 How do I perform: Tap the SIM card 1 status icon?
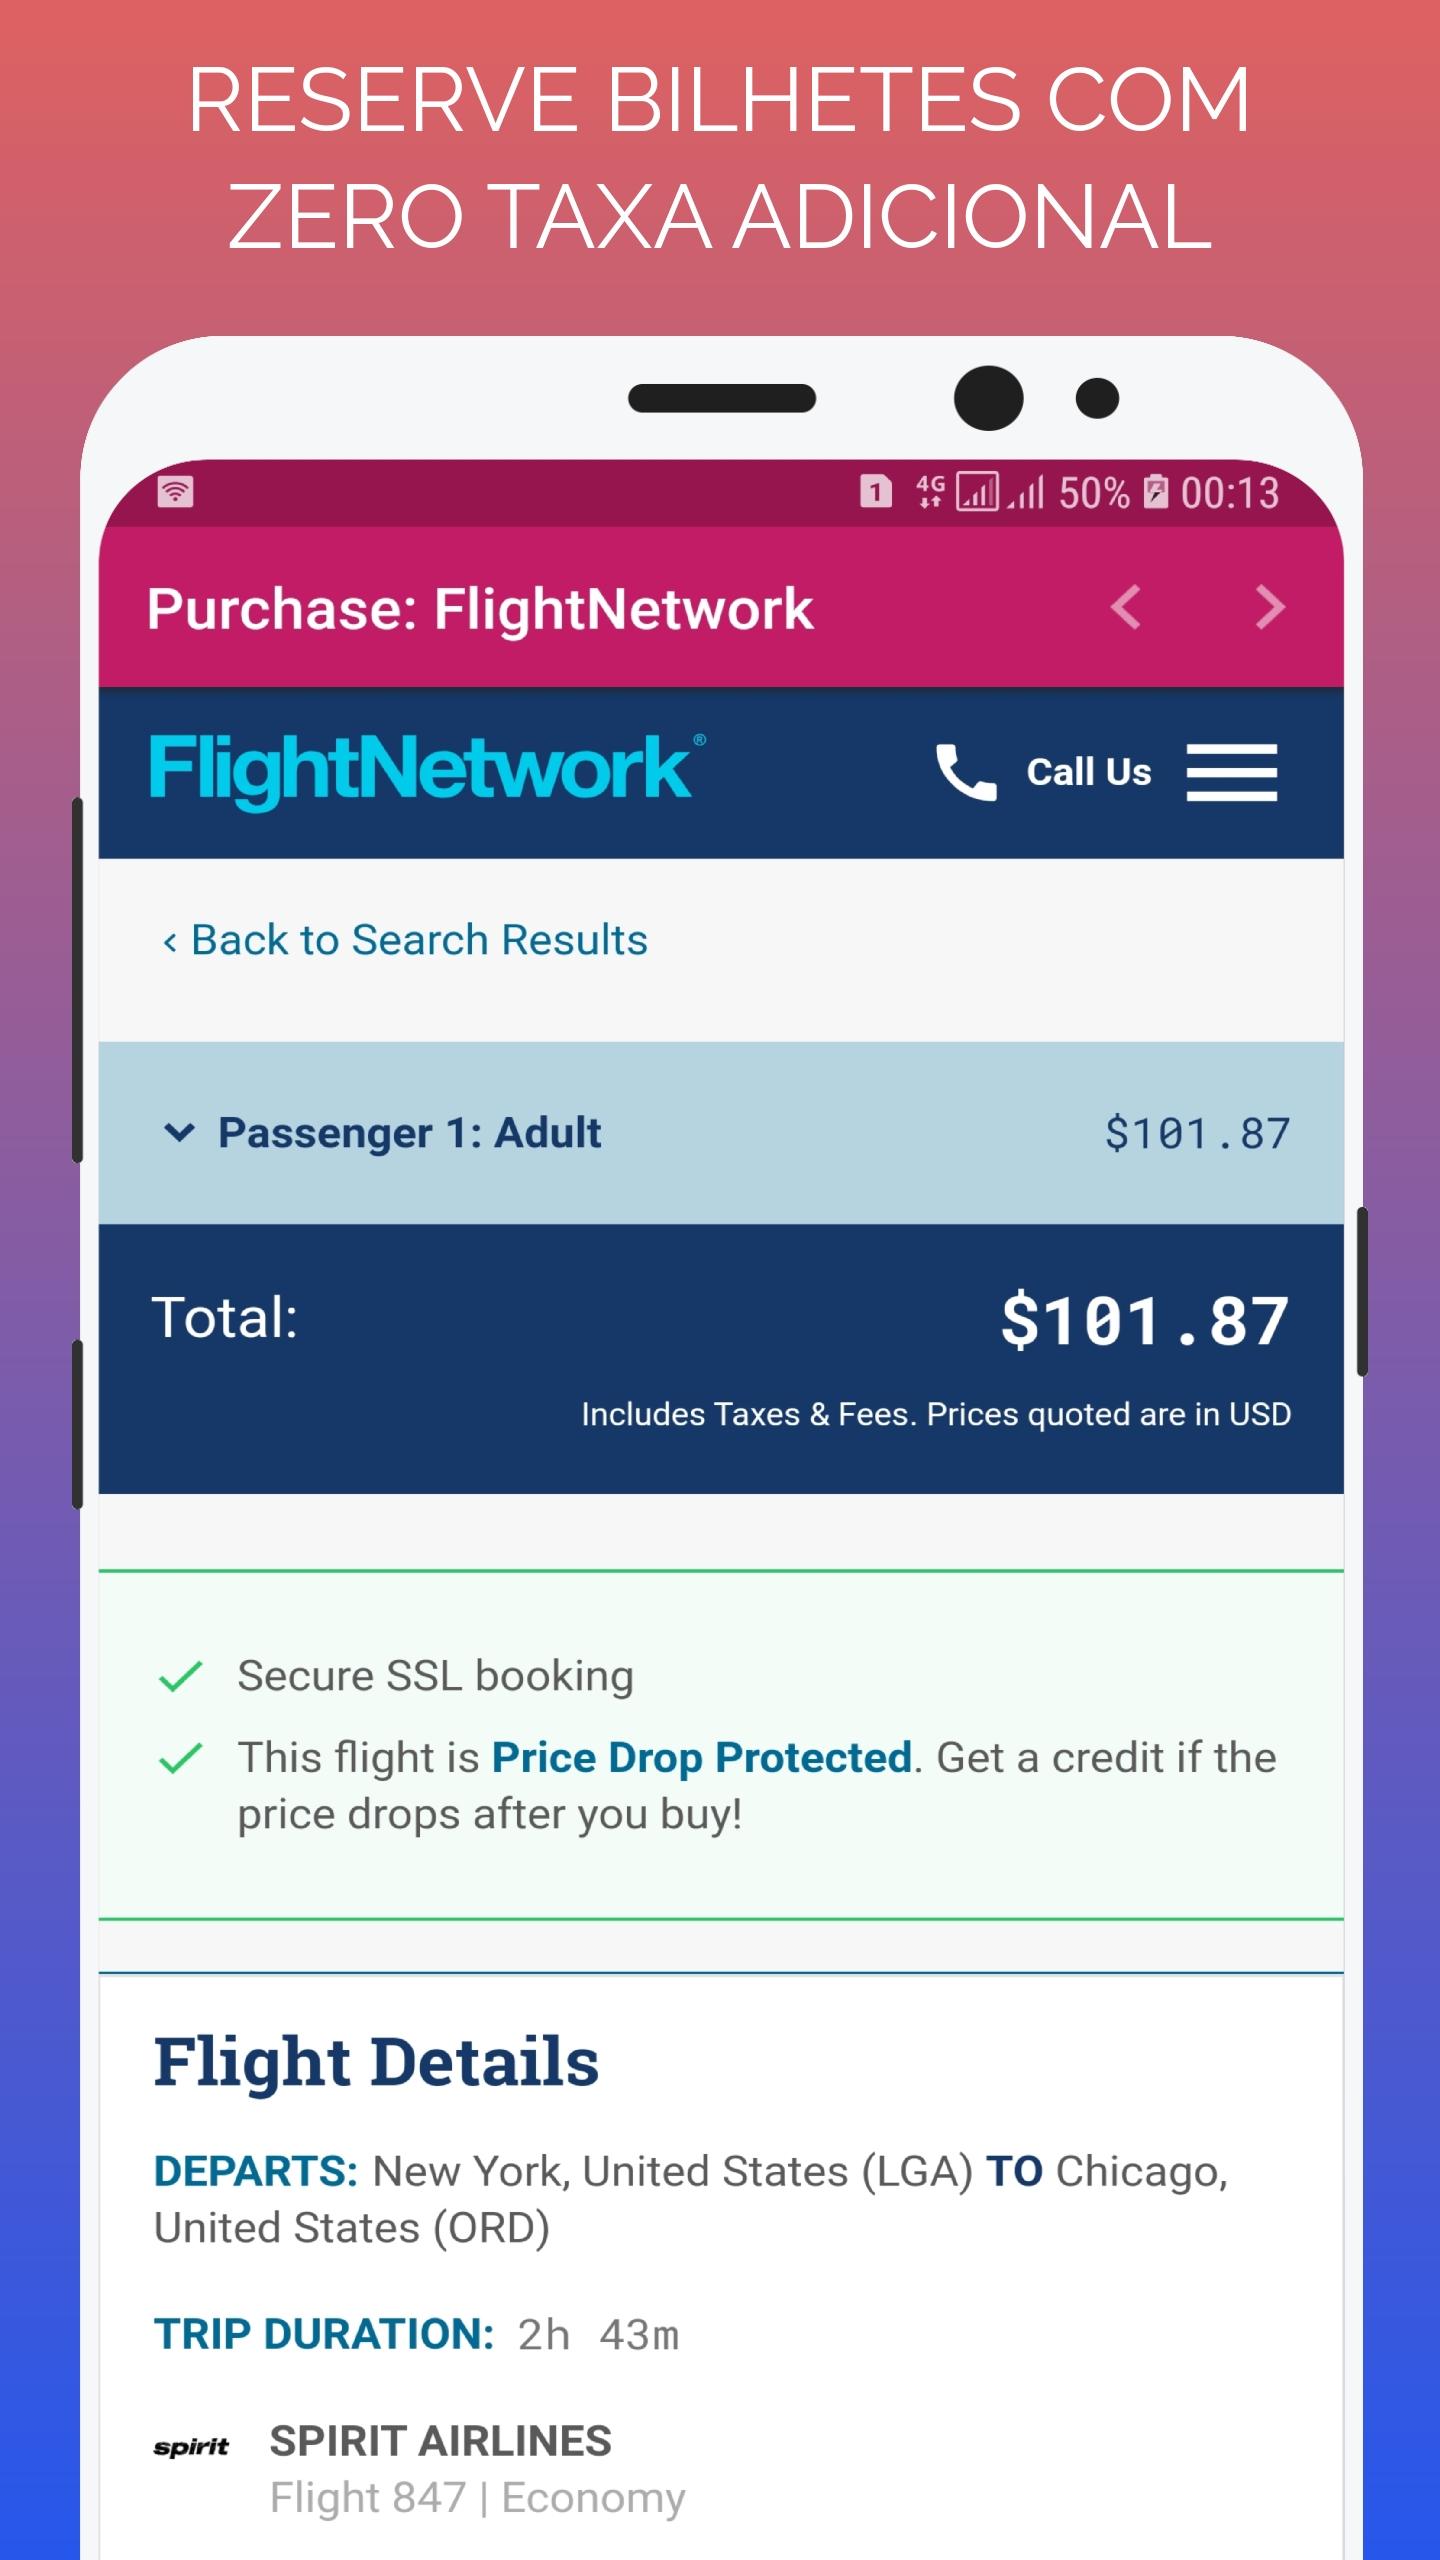tap(876, 491)
